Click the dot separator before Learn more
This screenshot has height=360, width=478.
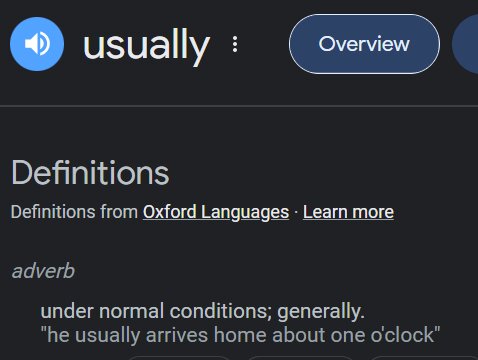pos(296,212)
